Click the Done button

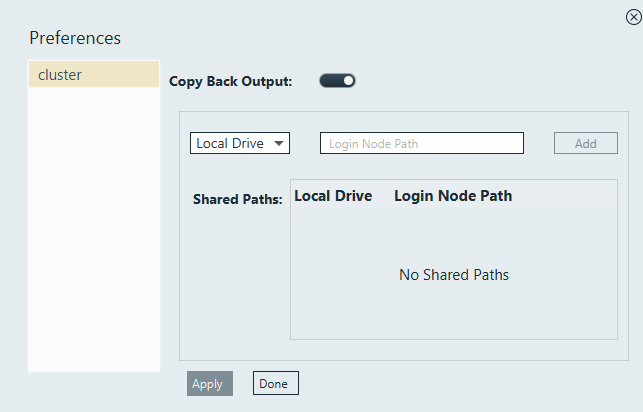[275, 383]
